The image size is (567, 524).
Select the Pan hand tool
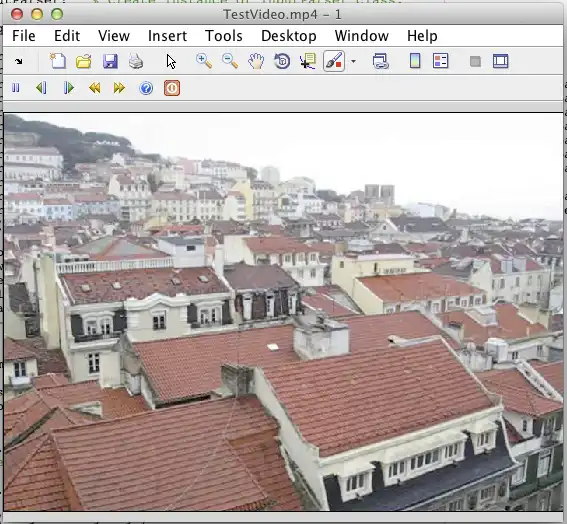(x=256, y=61)
